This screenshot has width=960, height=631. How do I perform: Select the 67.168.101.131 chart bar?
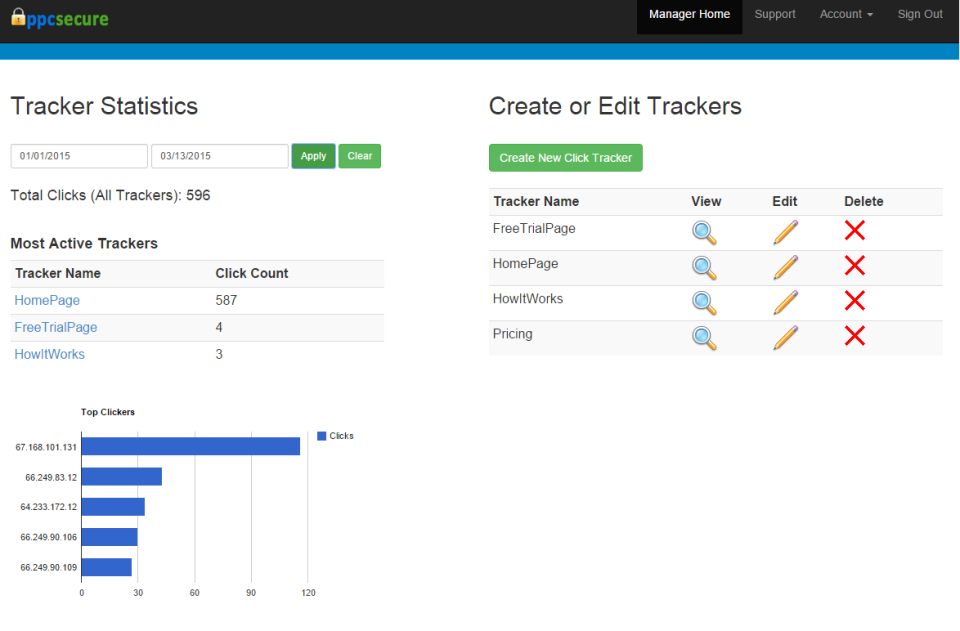[190, 446]
